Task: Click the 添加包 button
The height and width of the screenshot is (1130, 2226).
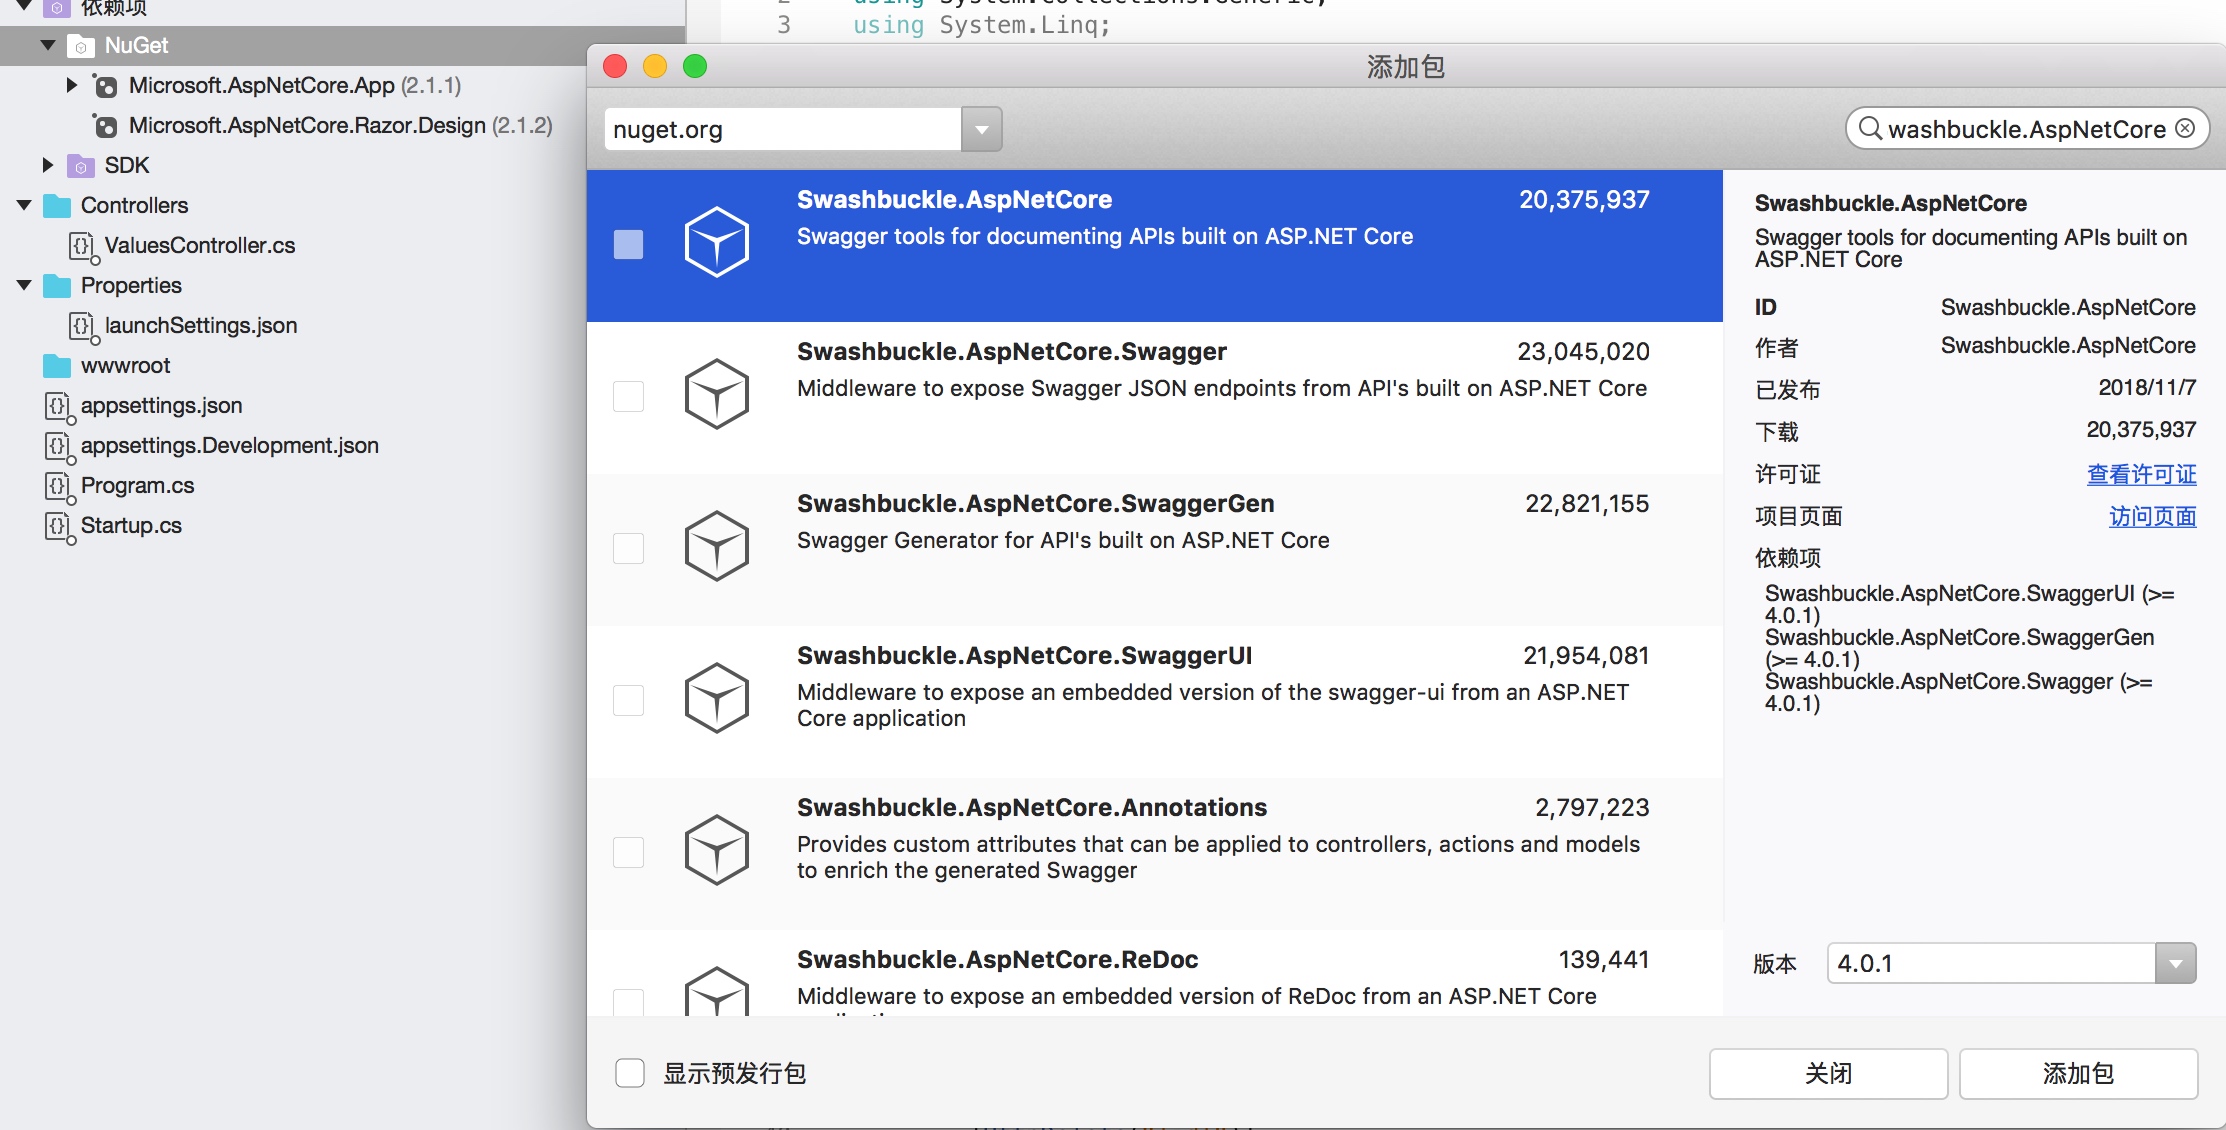Action: [2077, 1073]
